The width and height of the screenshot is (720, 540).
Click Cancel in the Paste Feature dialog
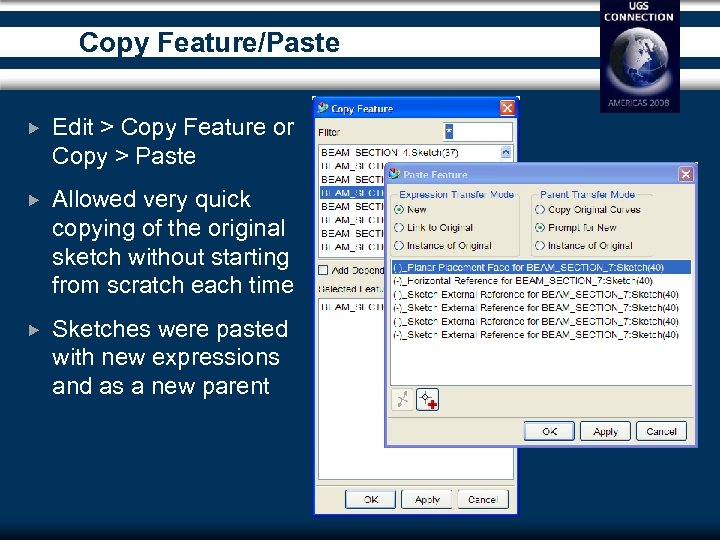(661, 432)
